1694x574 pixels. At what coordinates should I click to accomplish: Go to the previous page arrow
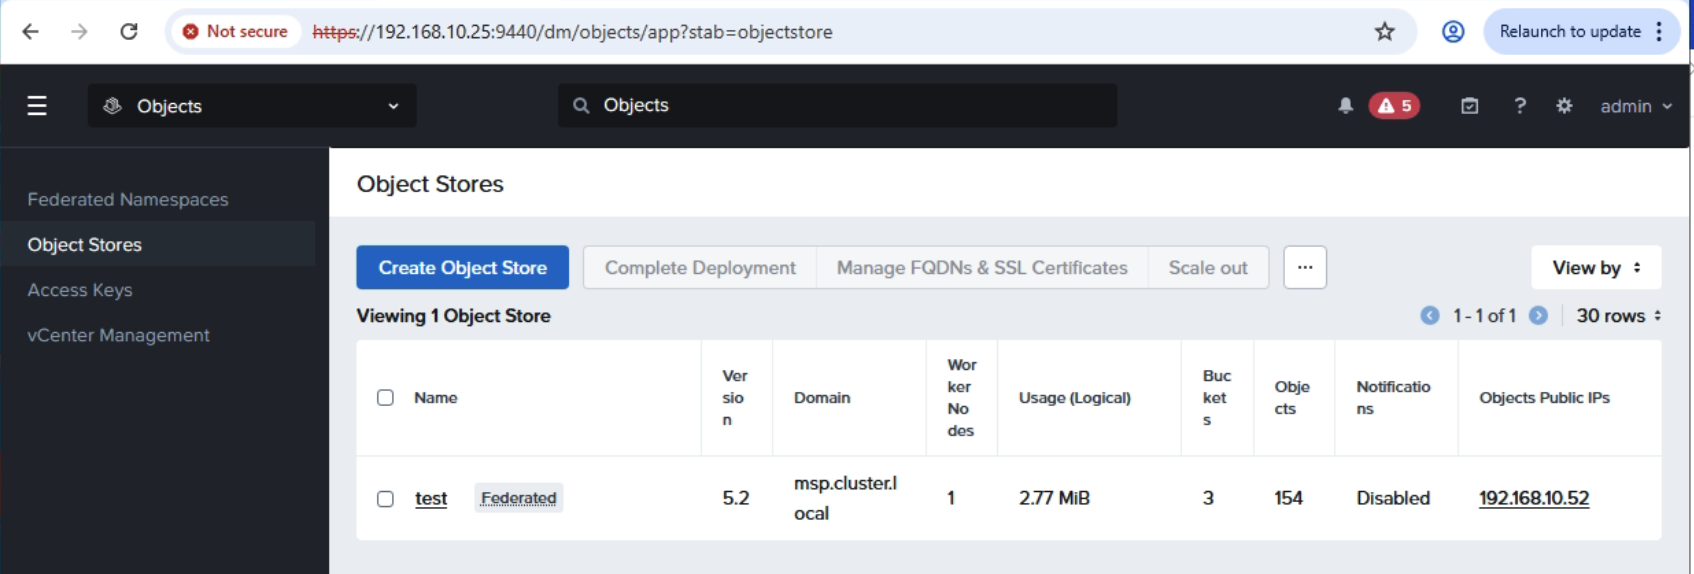tap(1430, 316)
